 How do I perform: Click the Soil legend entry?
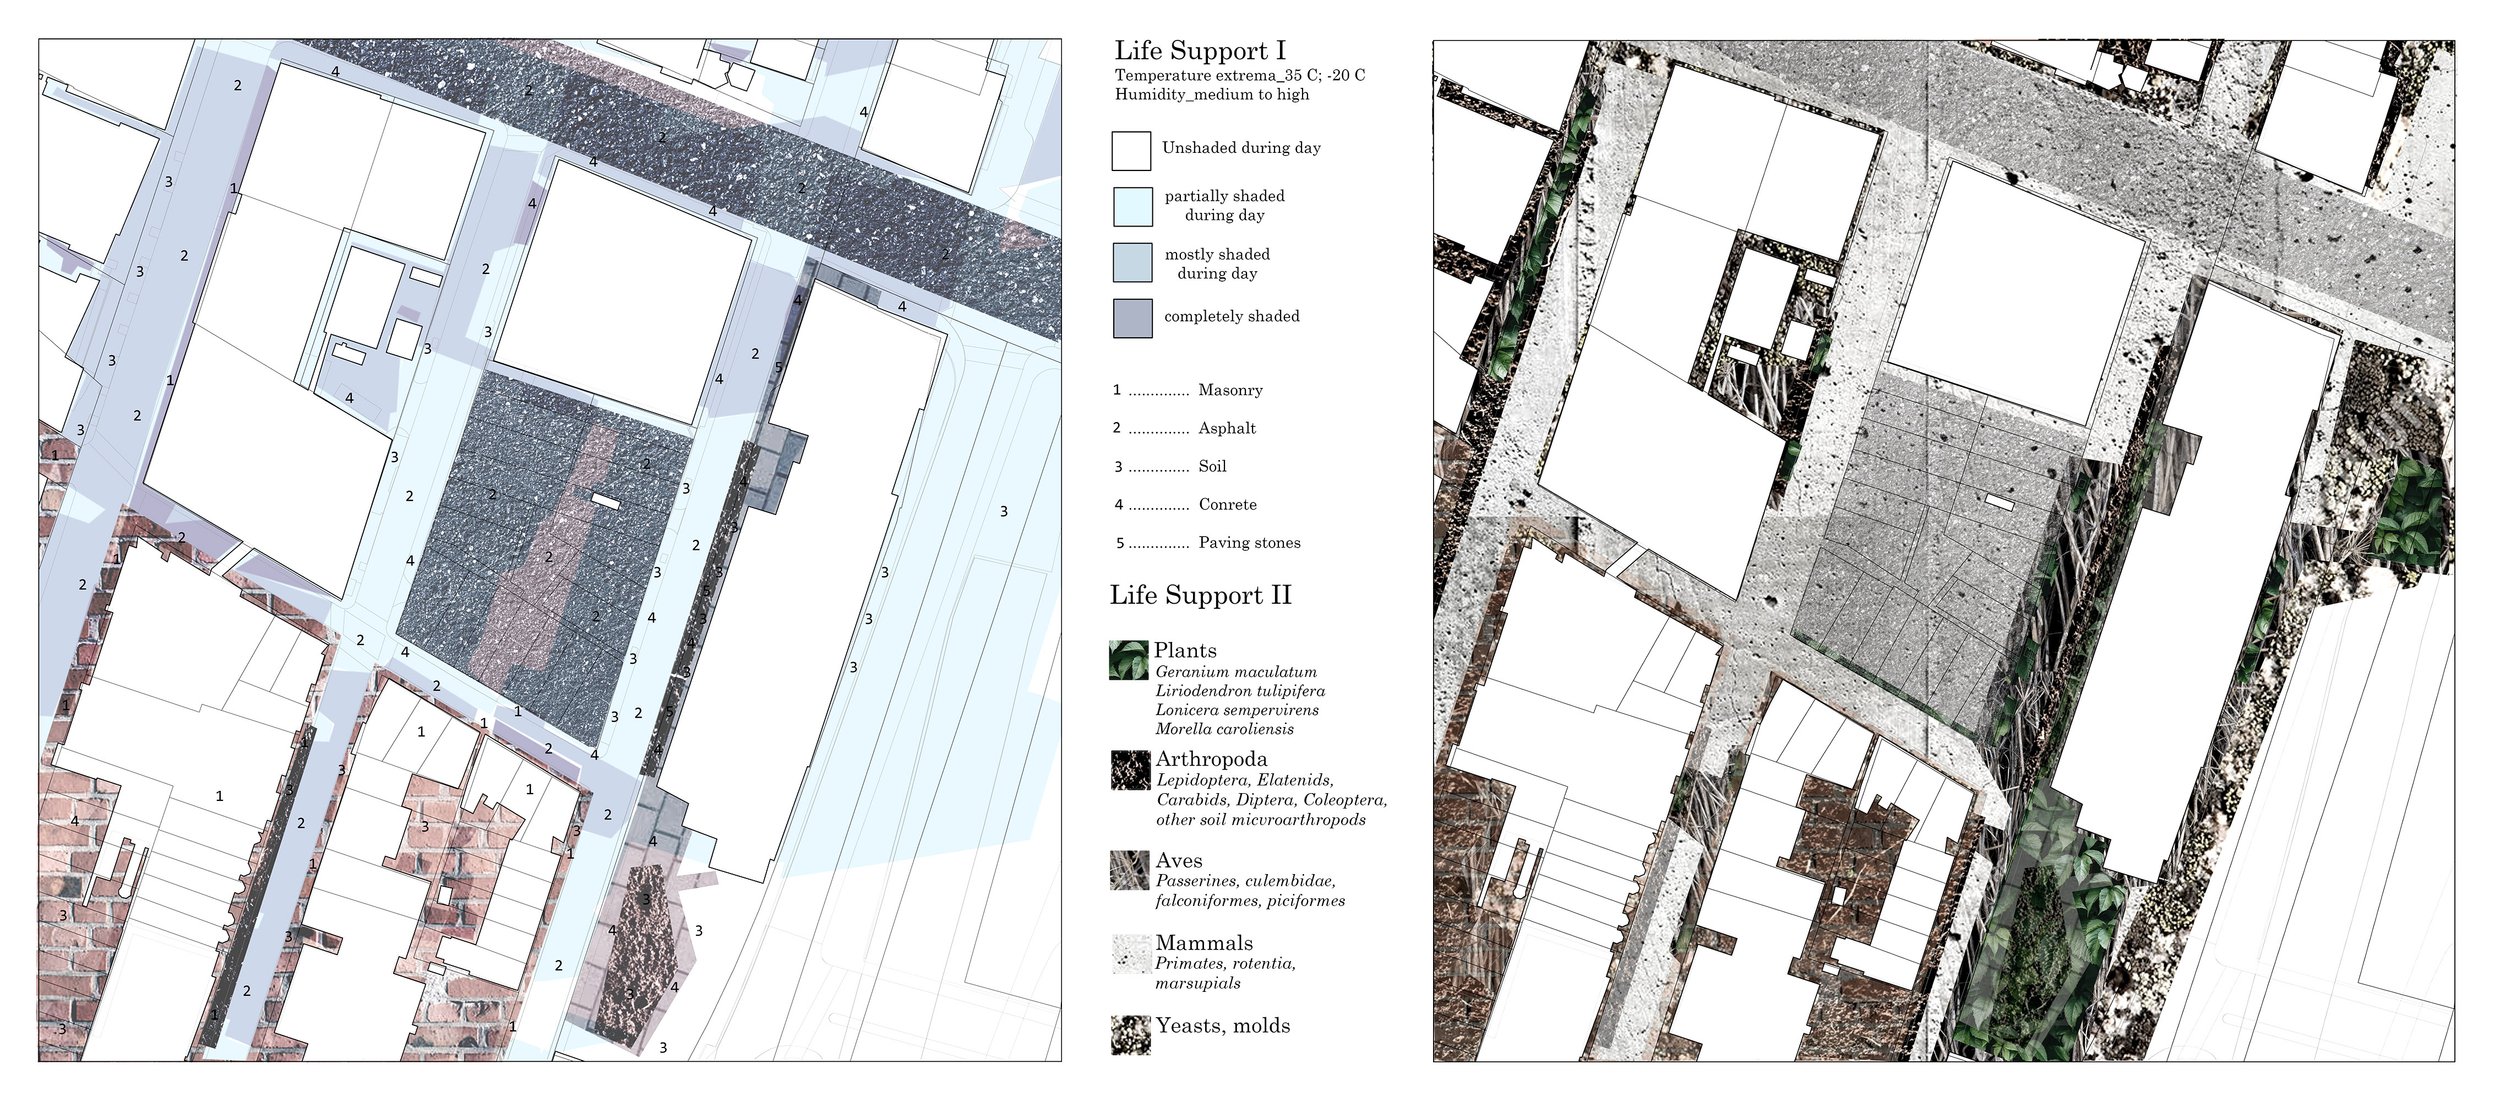point(1212,466)
